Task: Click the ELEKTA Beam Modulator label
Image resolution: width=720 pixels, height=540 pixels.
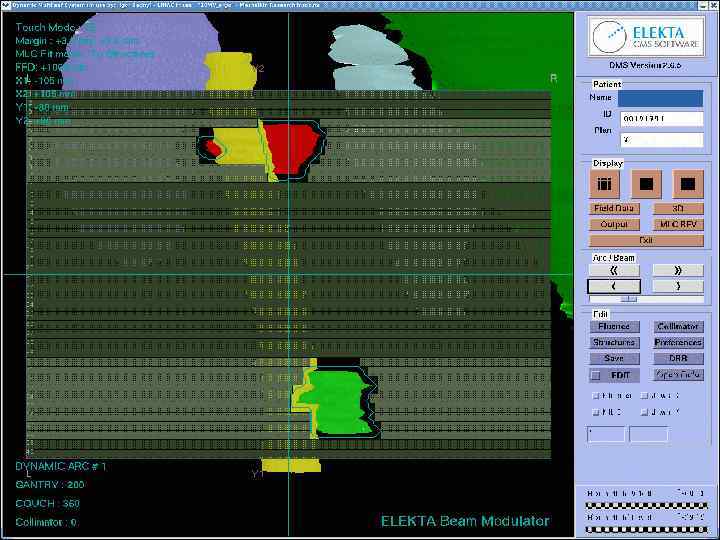Action: (465, 521)
